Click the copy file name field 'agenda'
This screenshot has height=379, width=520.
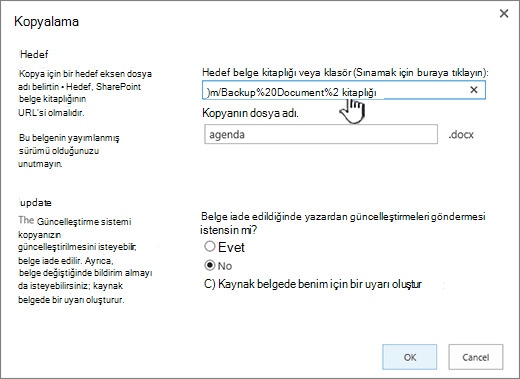pos(321,134)
